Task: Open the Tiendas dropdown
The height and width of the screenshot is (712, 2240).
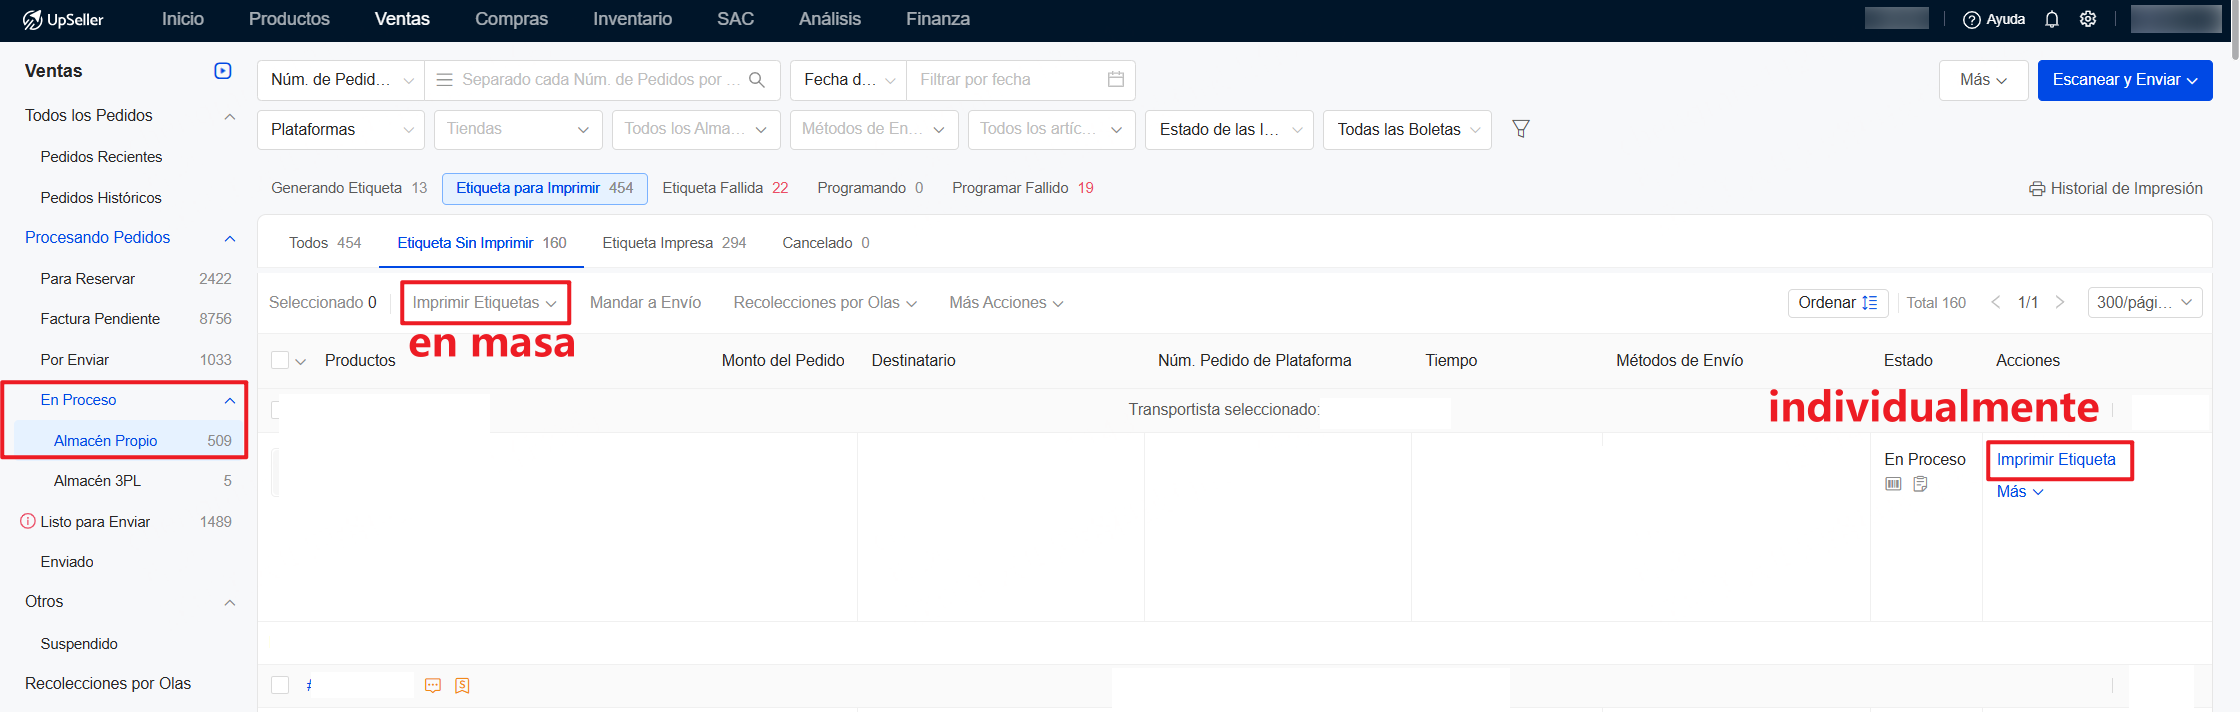Action: pyautogui.click(x=518, y=130)
